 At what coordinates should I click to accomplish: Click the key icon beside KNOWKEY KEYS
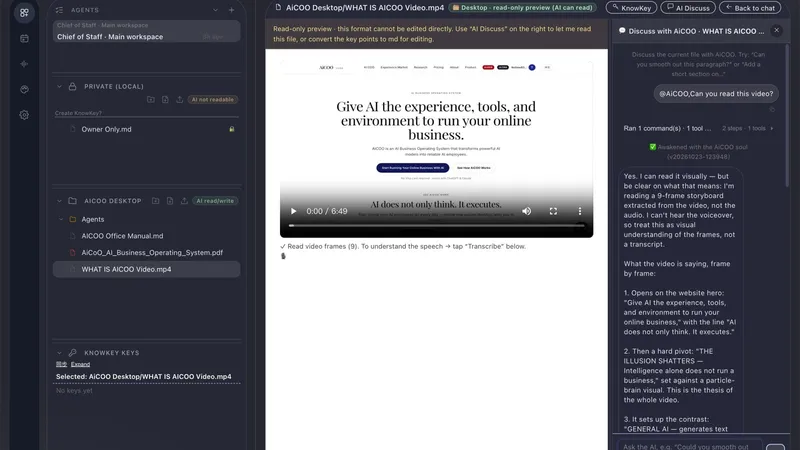[x=72, y=353]
